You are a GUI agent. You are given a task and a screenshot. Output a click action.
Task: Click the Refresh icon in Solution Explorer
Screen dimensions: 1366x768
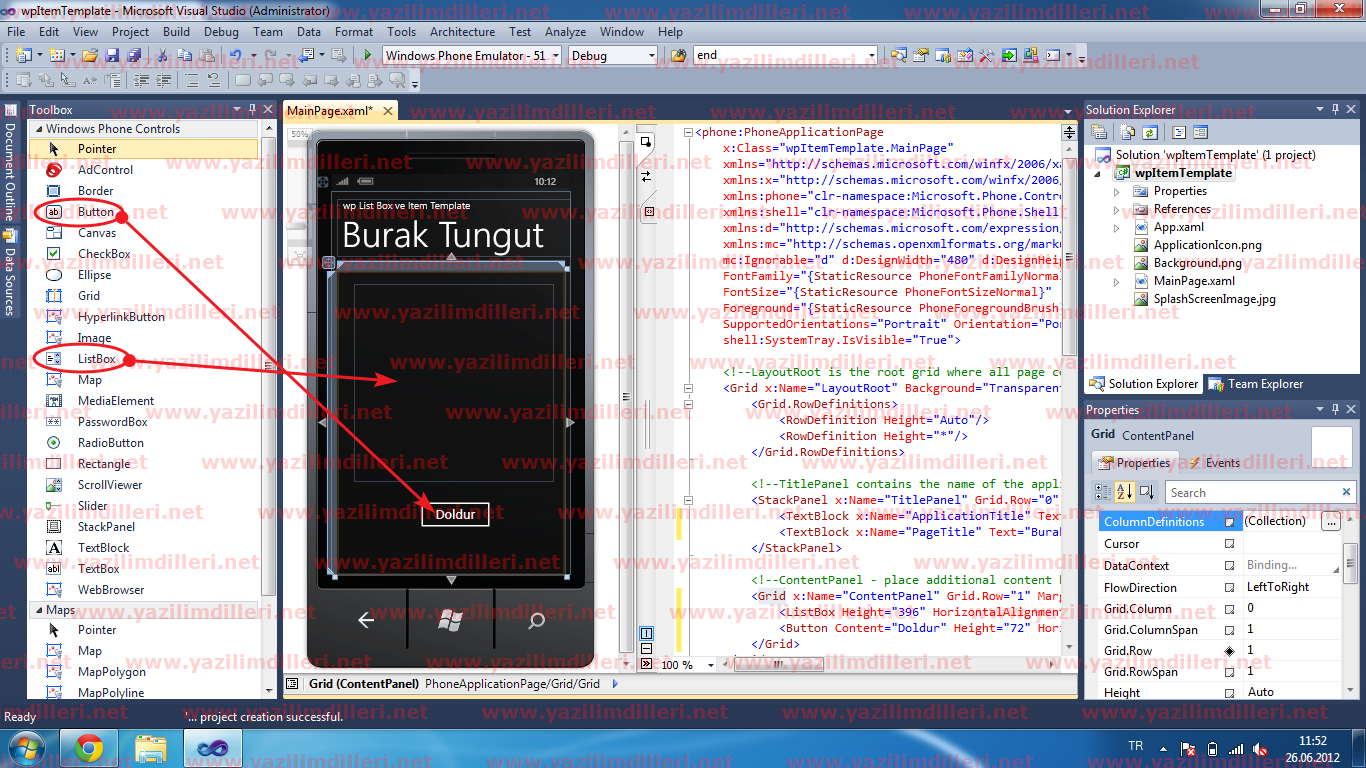coord(1152,131)
